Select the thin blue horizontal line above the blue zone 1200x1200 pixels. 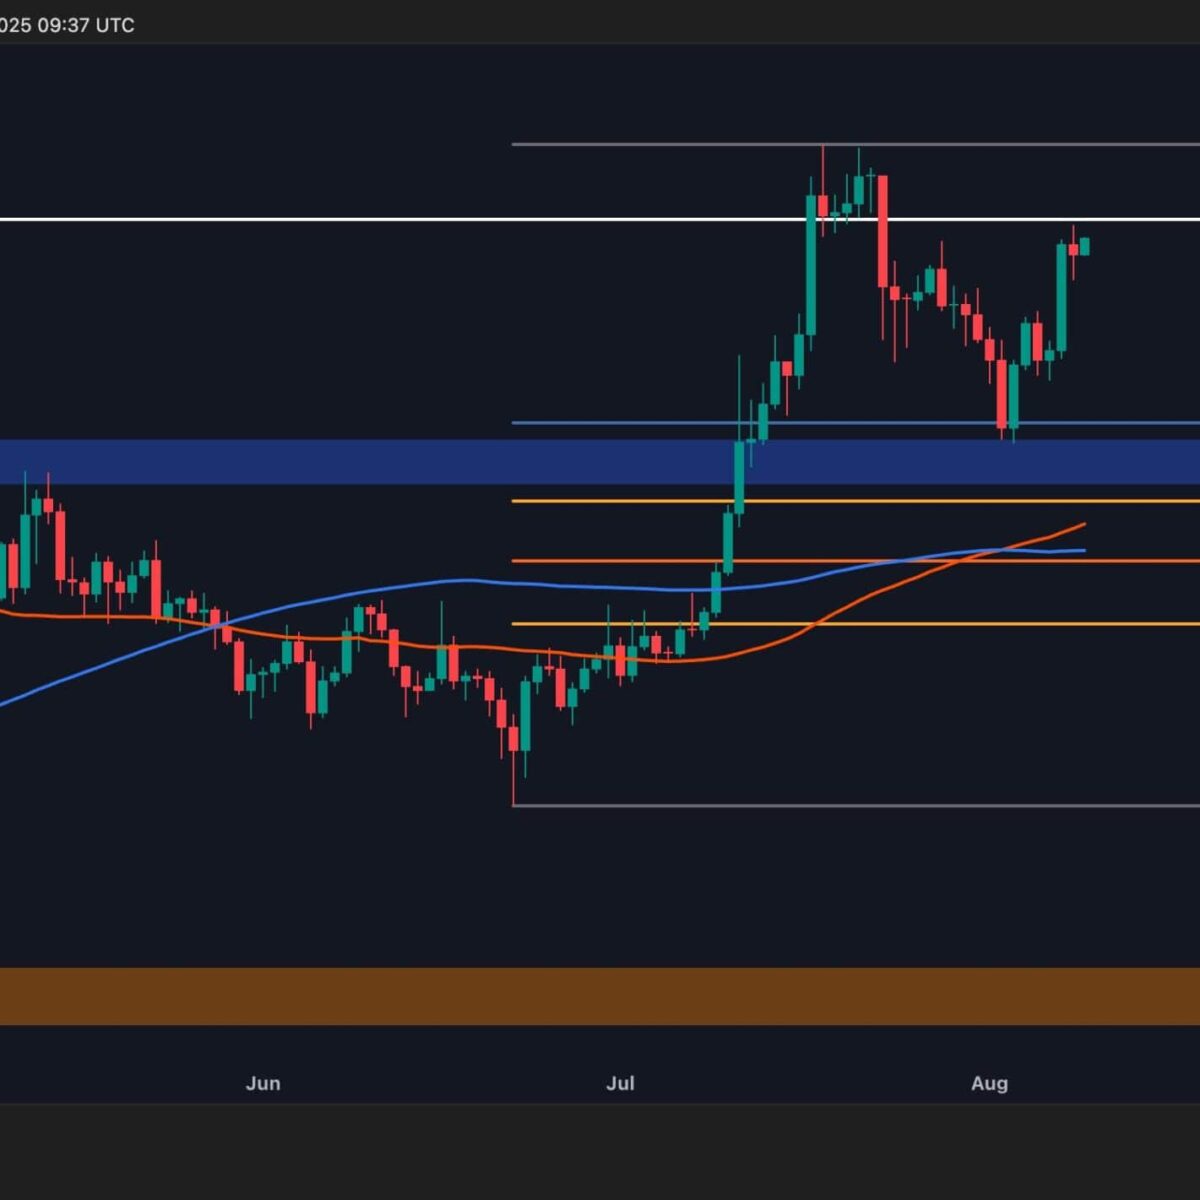pyautogui.click(x=856, y=423)
